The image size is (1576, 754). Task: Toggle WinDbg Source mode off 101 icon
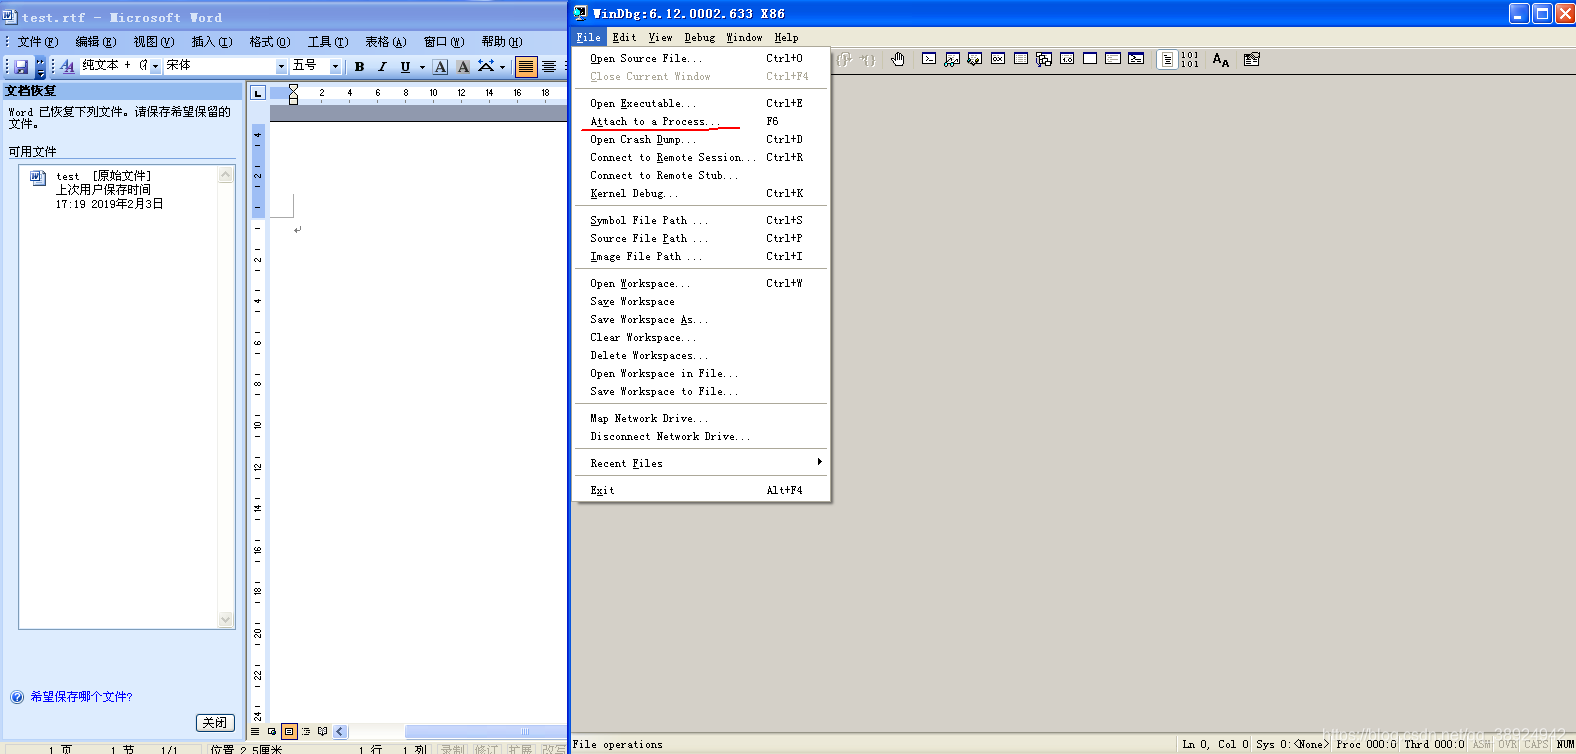tap(1189, 59)
